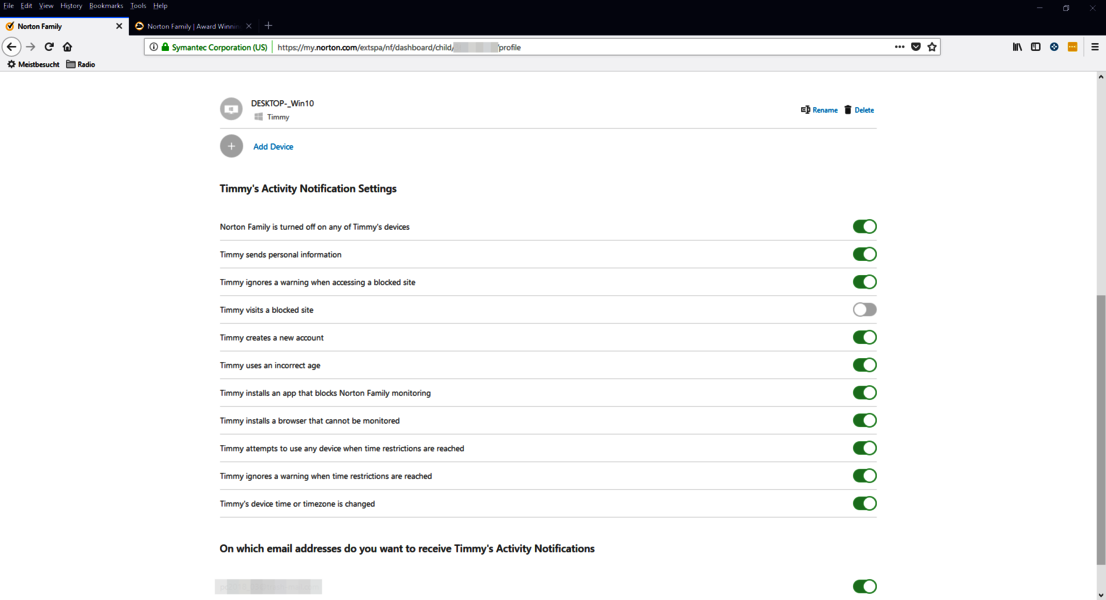Reload the current Norton Family page
The image size is (1106, 600).
click(x=49, y=47)
